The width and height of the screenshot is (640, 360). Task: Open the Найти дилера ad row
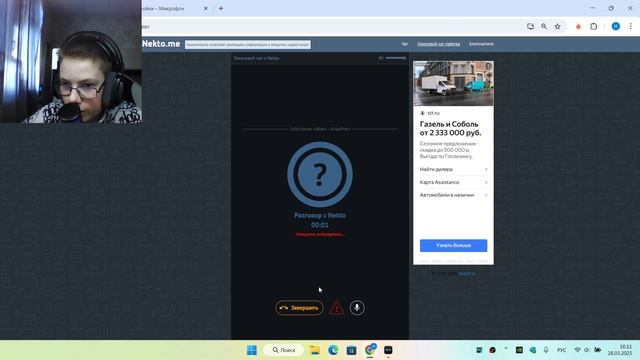[x=453, y=169]
